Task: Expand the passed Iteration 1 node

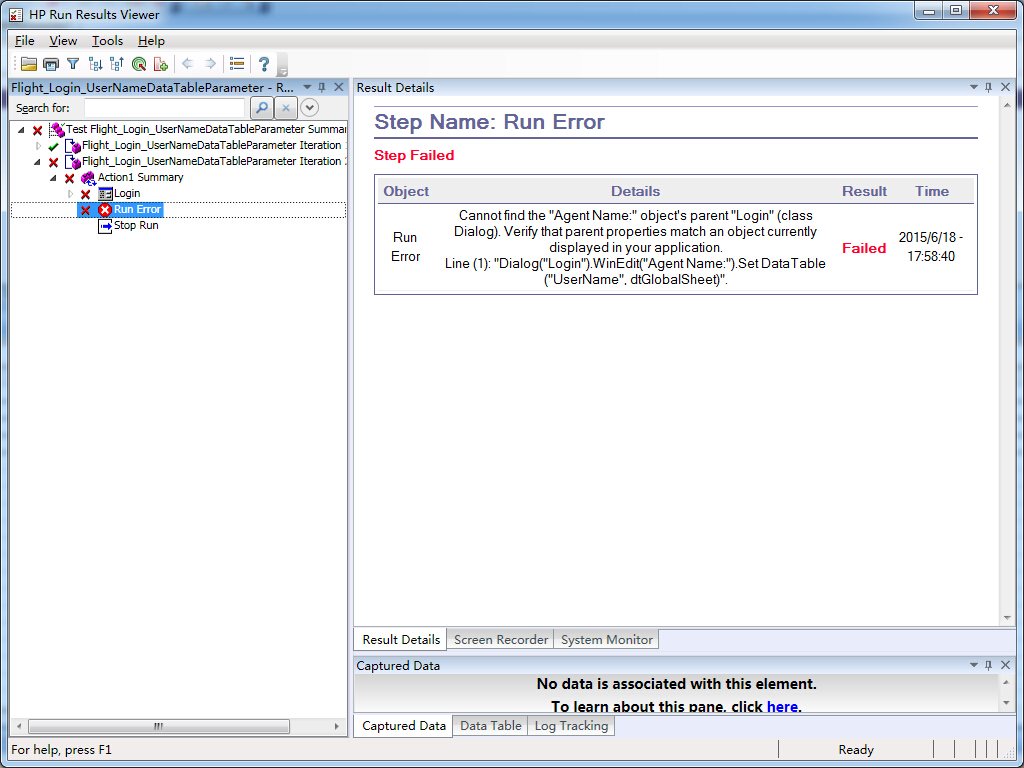Action: click(38, 146)
